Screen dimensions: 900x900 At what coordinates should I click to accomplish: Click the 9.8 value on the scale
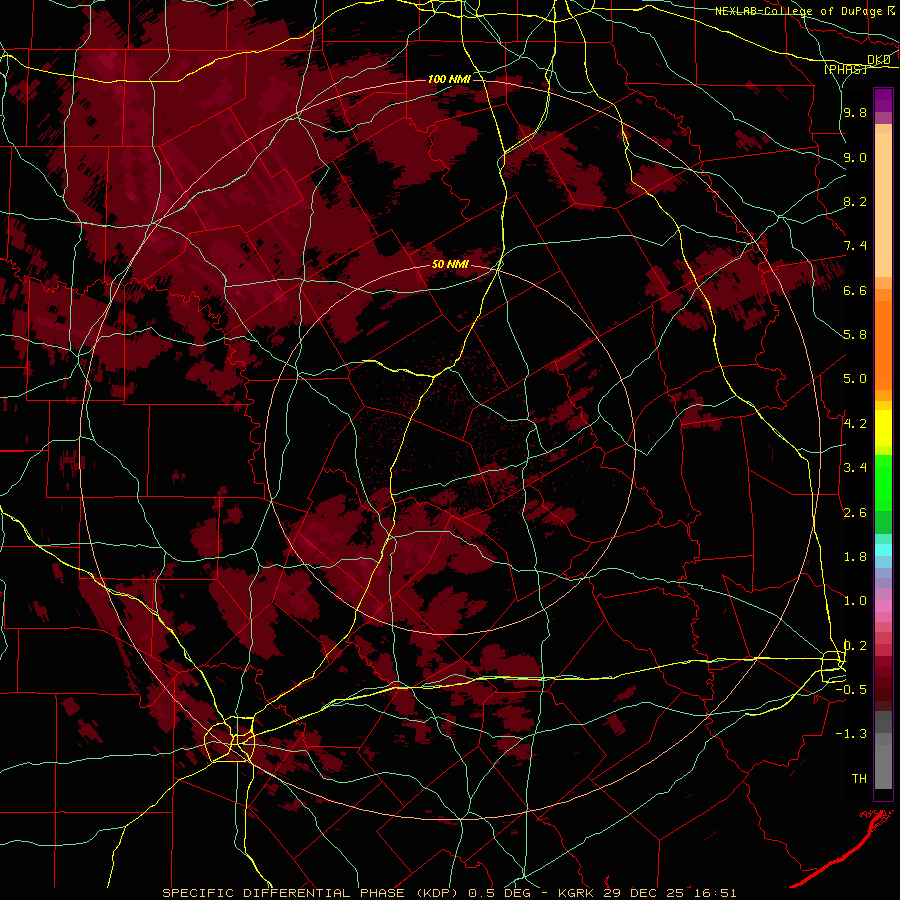tap(855, 112)
